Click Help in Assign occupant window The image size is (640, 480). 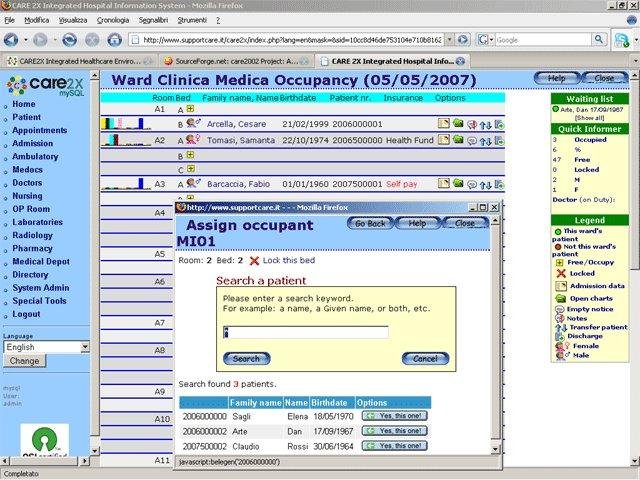pyautogui.click(x=418, y=223)
